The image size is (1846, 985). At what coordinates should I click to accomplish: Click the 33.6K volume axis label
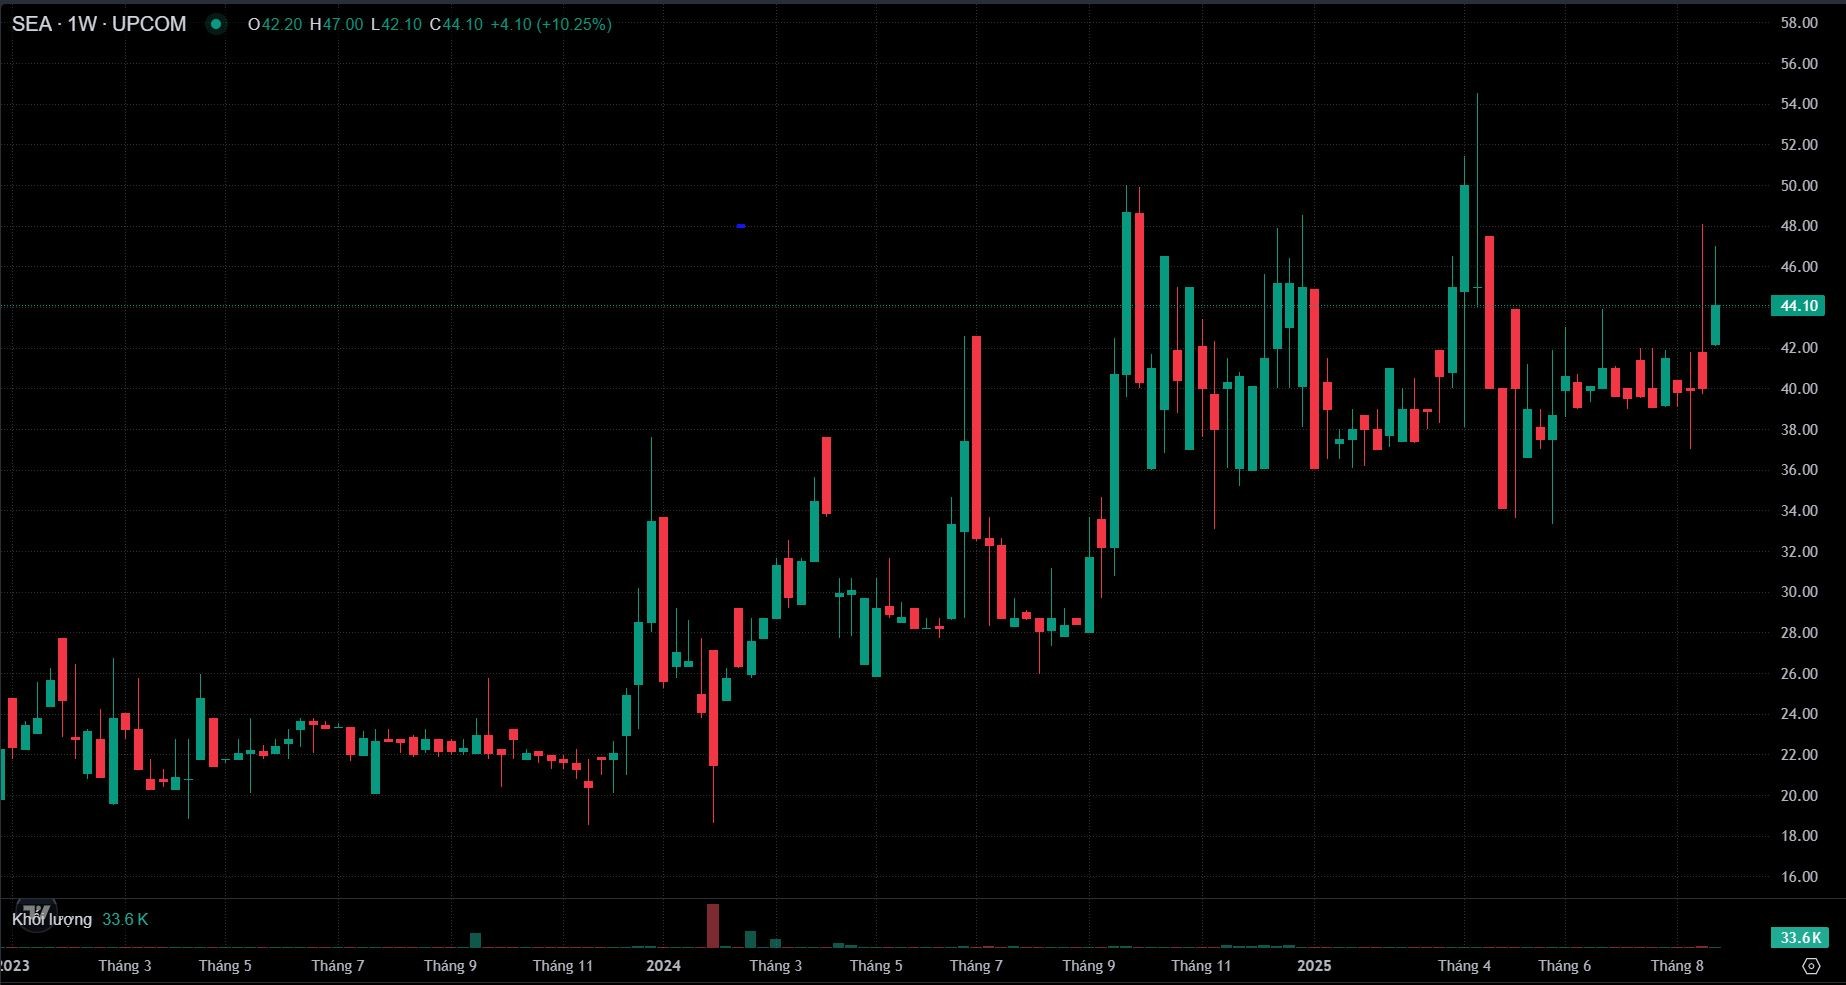[1798, 937]
